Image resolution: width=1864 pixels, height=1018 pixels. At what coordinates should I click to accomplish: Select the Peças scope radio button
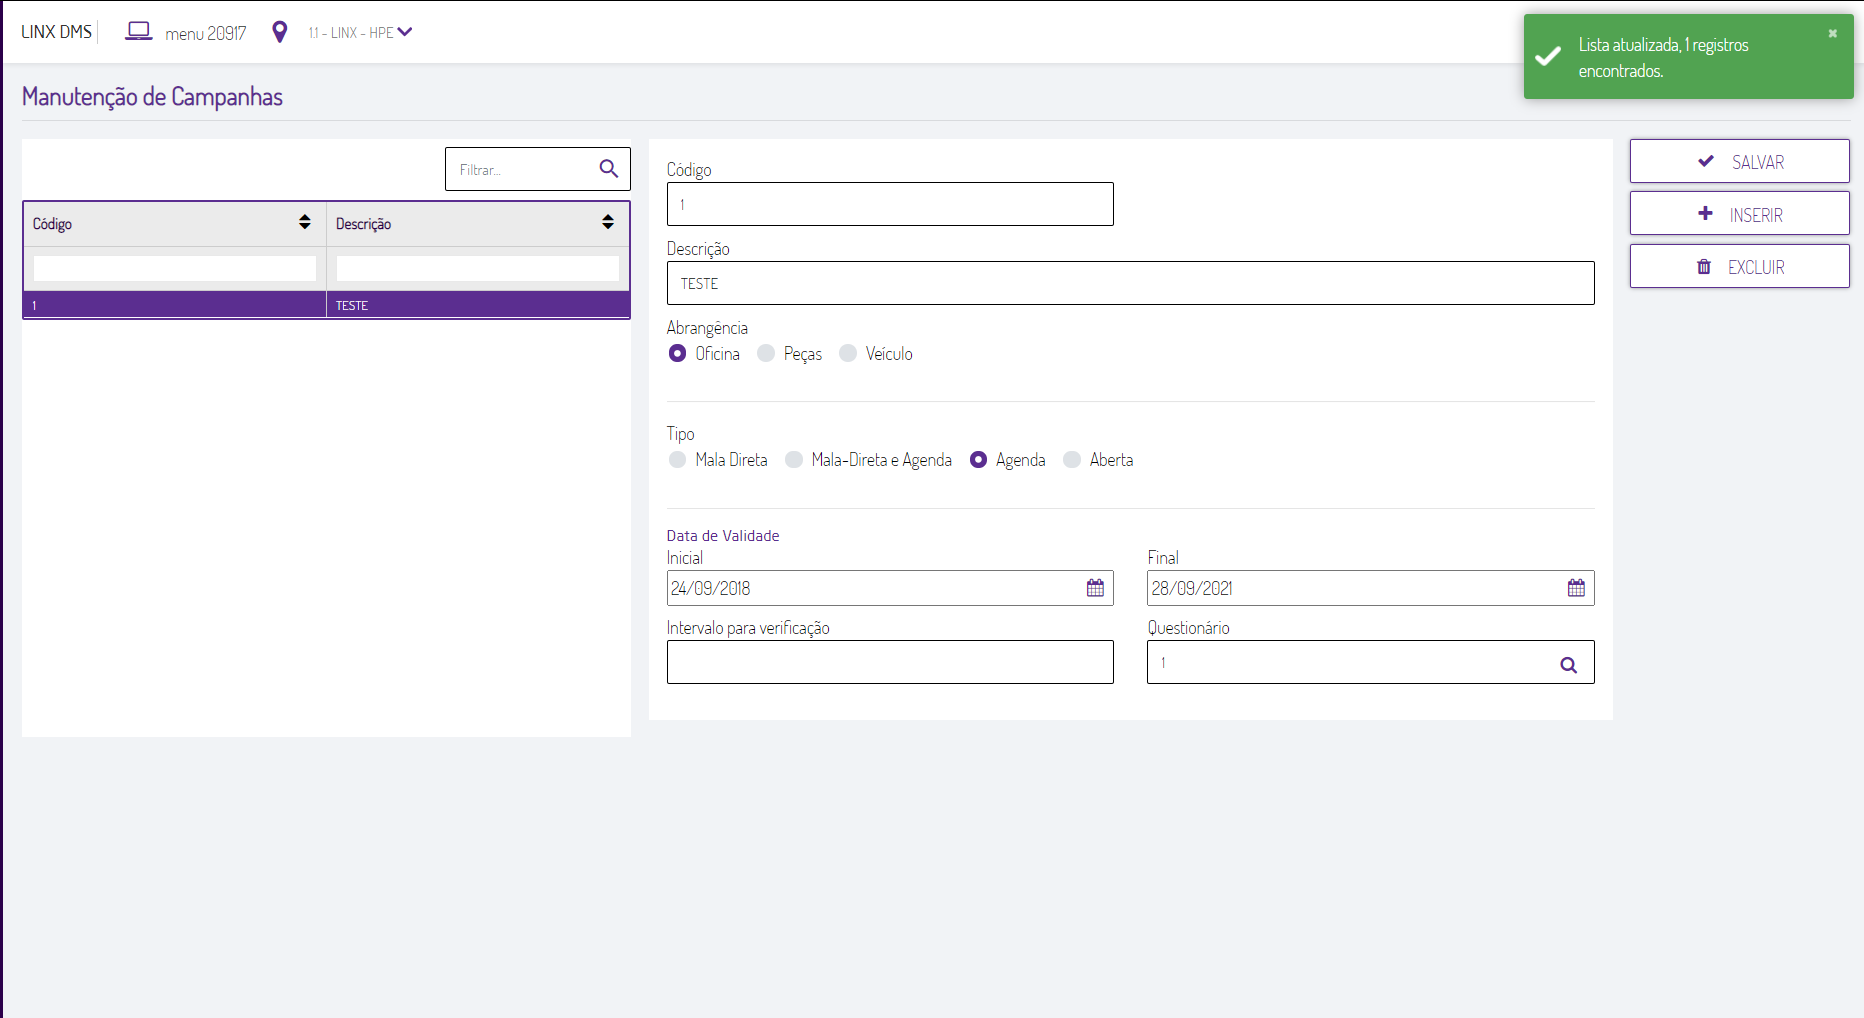767,353
